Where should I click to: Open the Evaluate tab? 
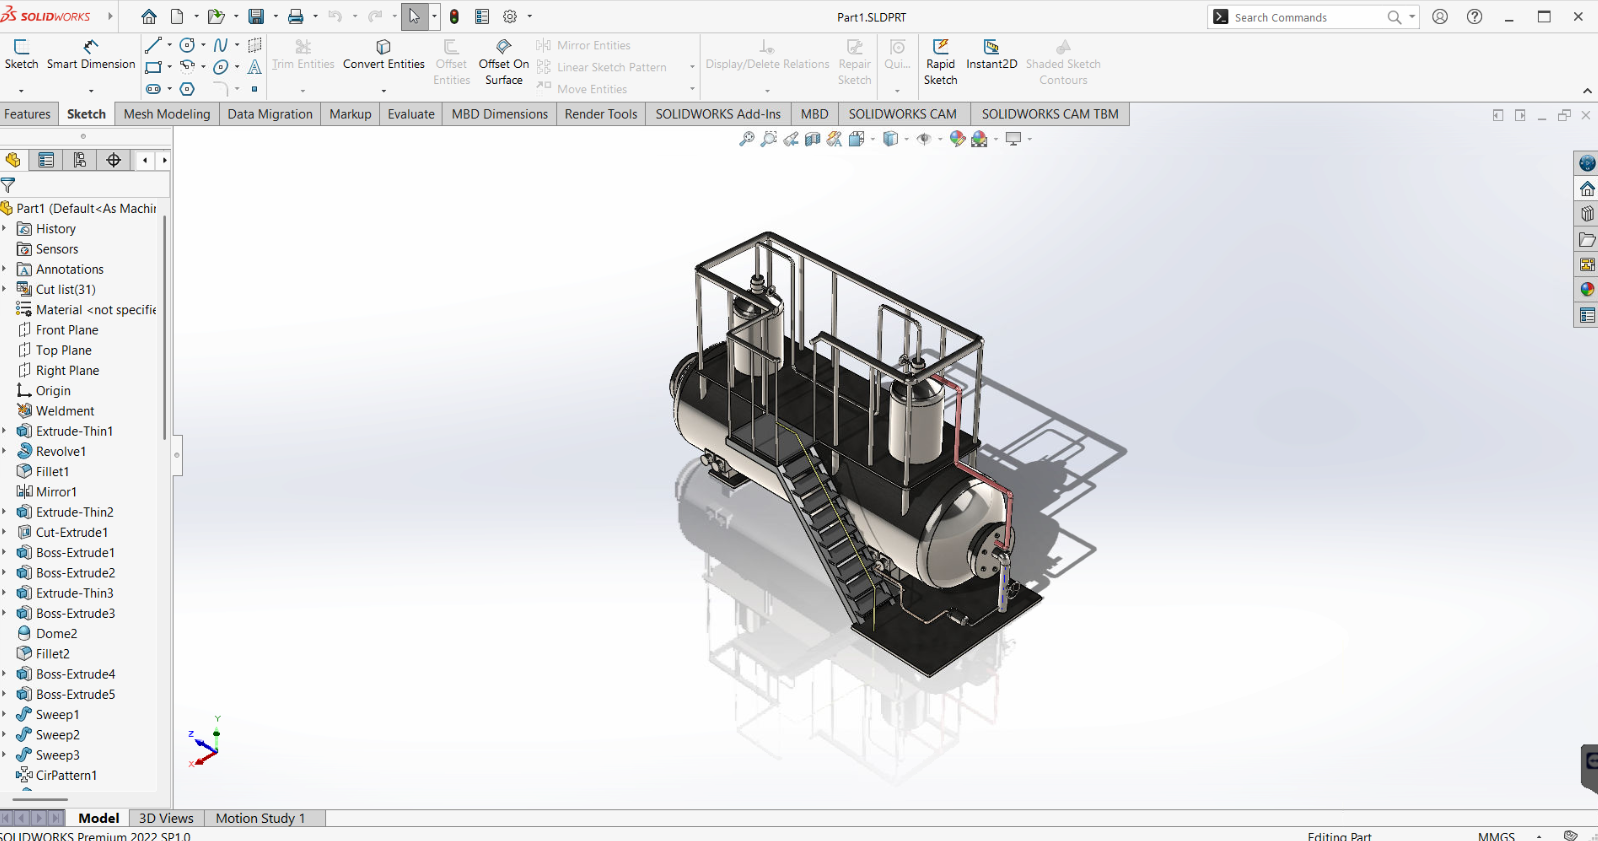411,114
